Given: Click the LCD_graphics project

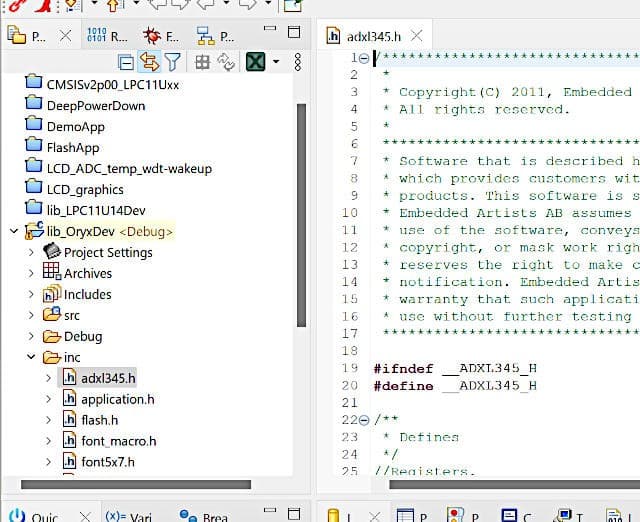Looking at the screenshot, I should point(85,189).
